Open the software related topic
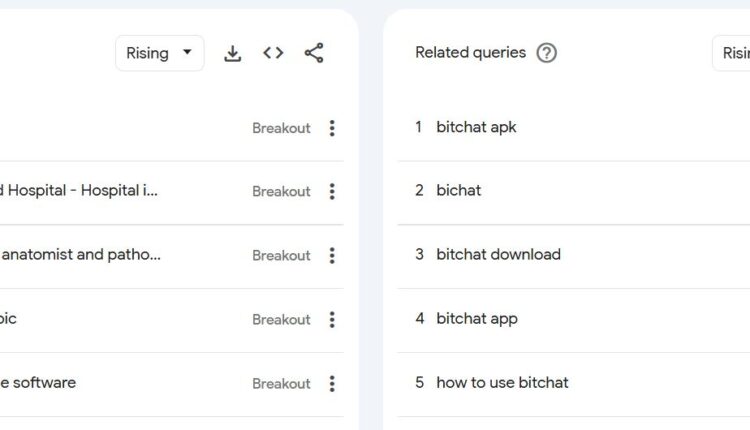The height and width of the screenshot is (430, 750). point(40,382)
